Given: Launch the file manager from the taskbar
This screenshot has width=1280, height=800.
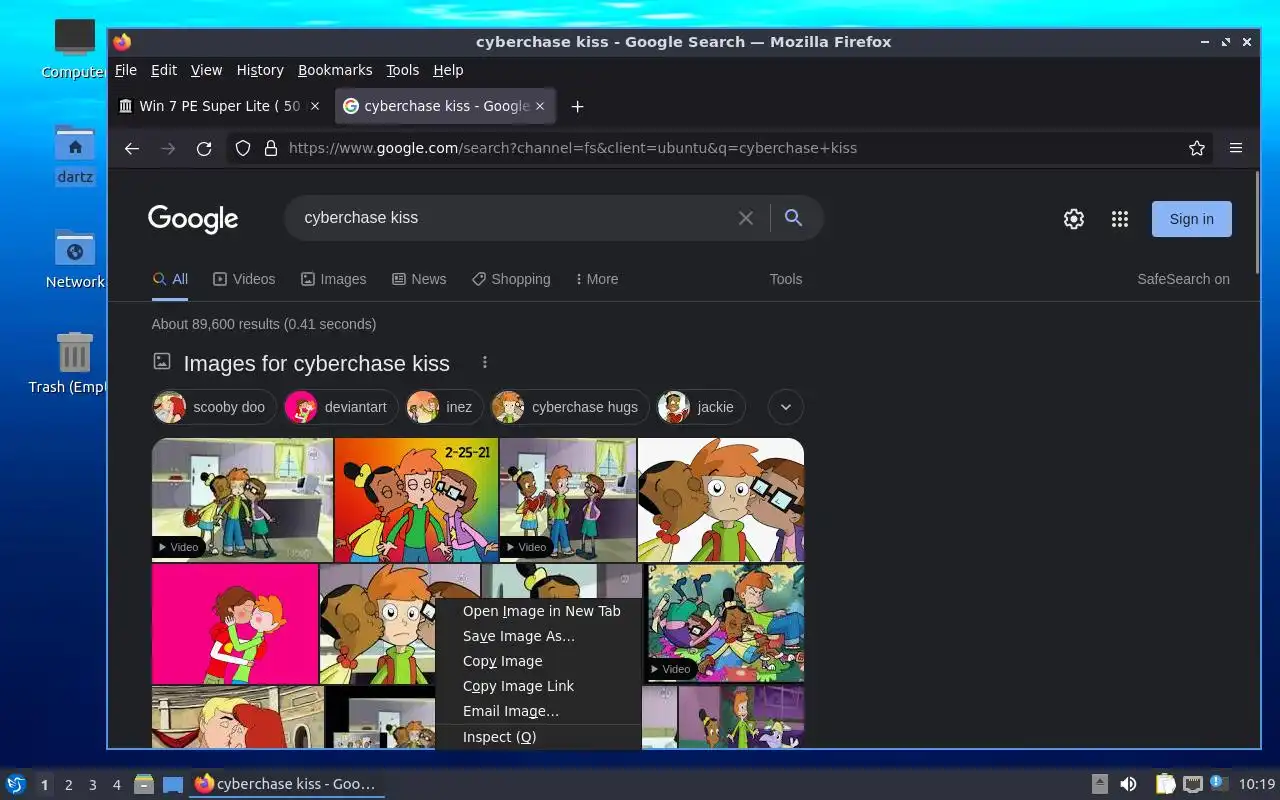Looking at the screenshot, I should [143, 784].
